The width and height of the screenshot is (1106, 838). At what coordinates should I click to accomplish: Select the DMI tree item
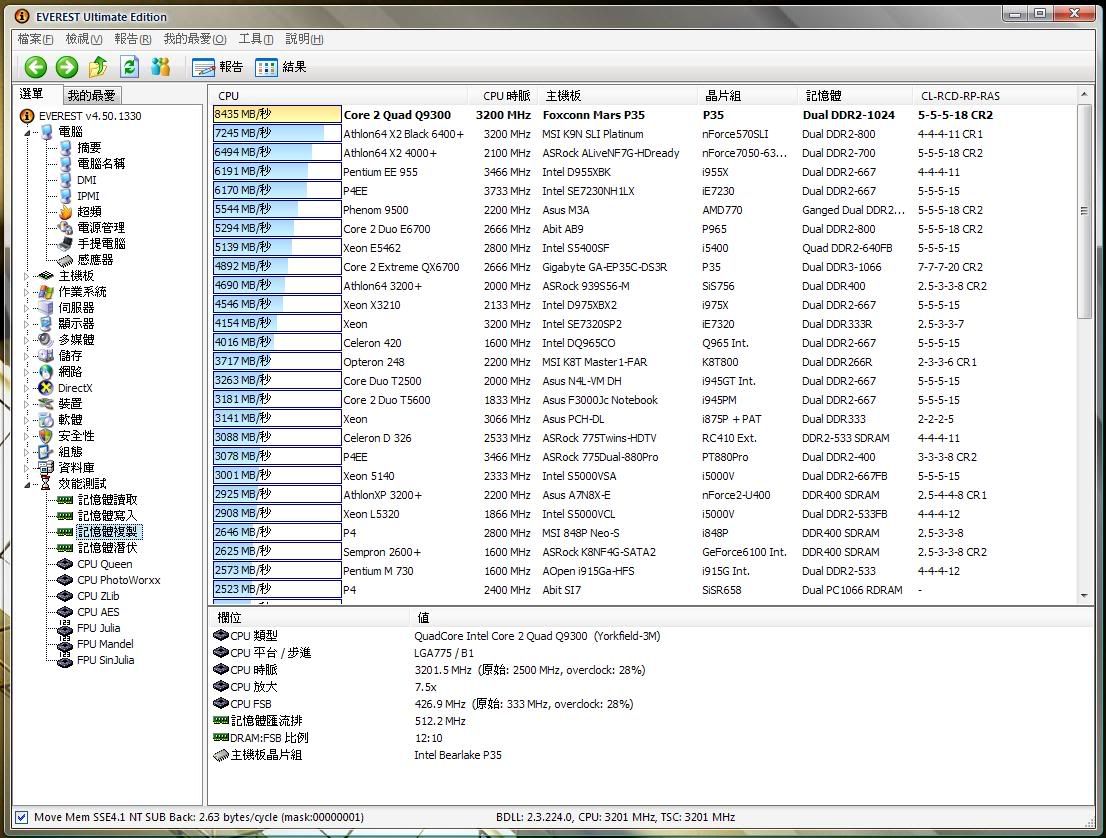coord(86,180)
